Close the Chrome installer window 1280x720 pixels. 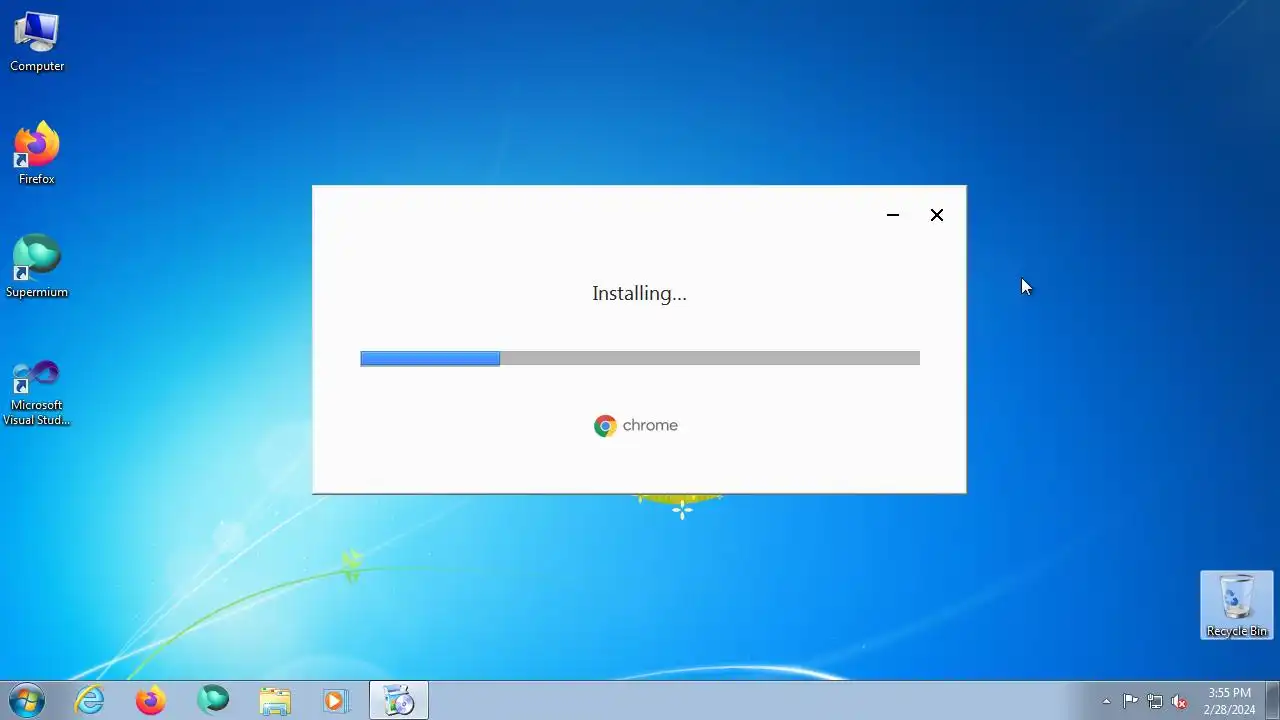pyautogui.click(x=937, y=215)
